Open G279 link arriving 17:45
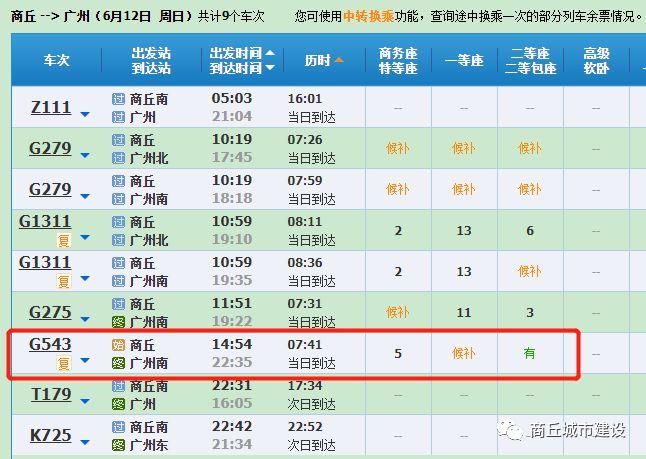 [50, 148]
